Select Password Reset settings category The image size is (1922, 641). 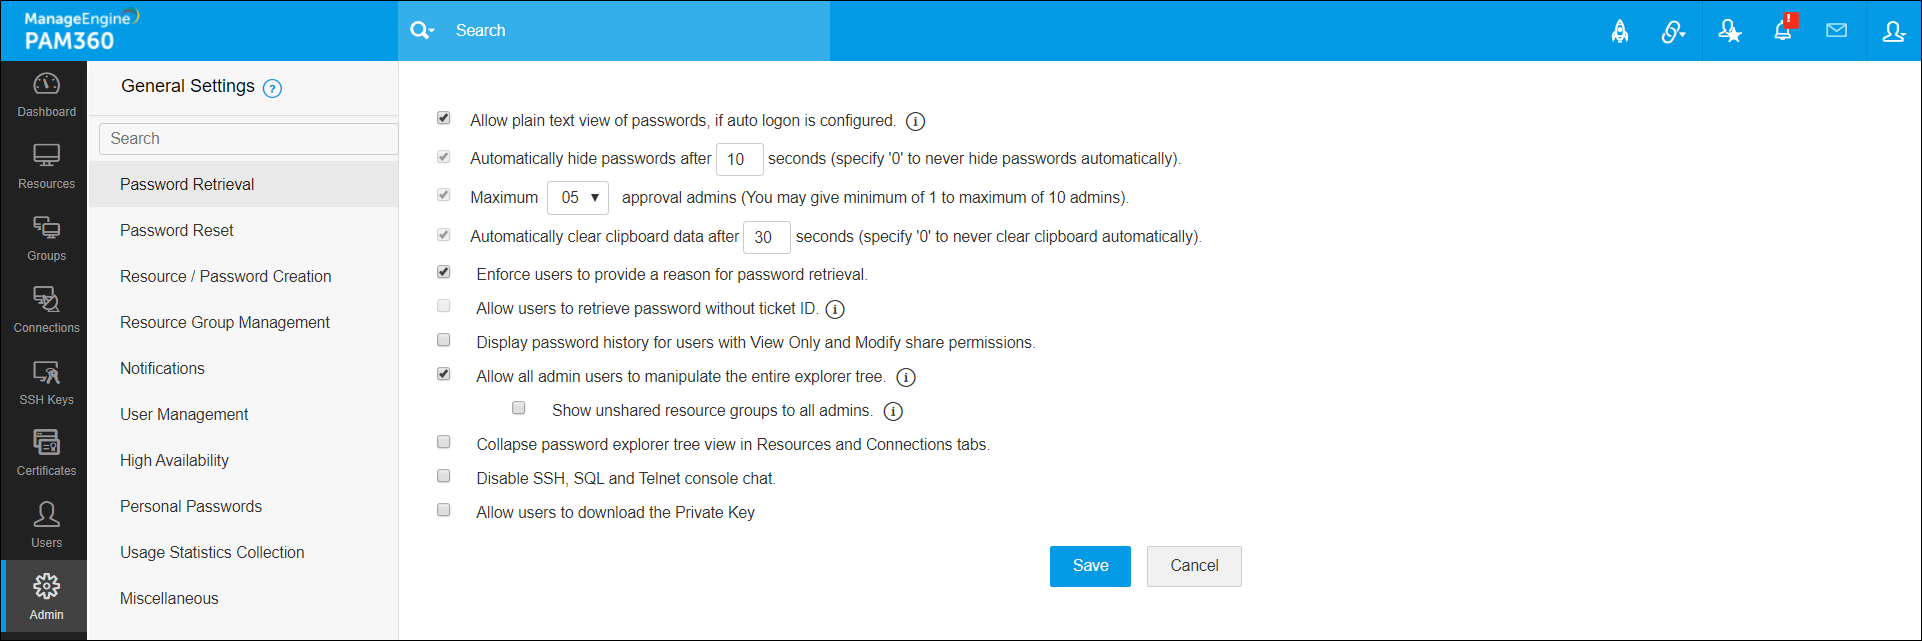click(177, 230)
